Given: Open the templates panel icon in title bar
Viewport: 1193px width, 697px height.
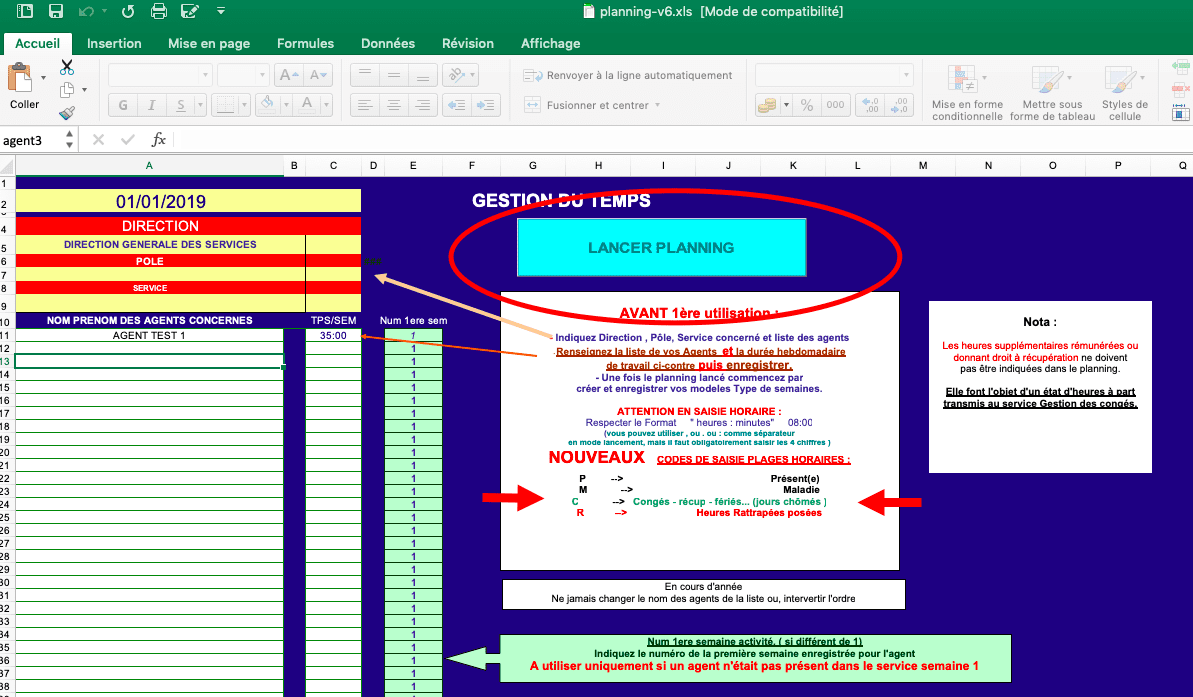Looking at the screenshot, I should (25, 11).
